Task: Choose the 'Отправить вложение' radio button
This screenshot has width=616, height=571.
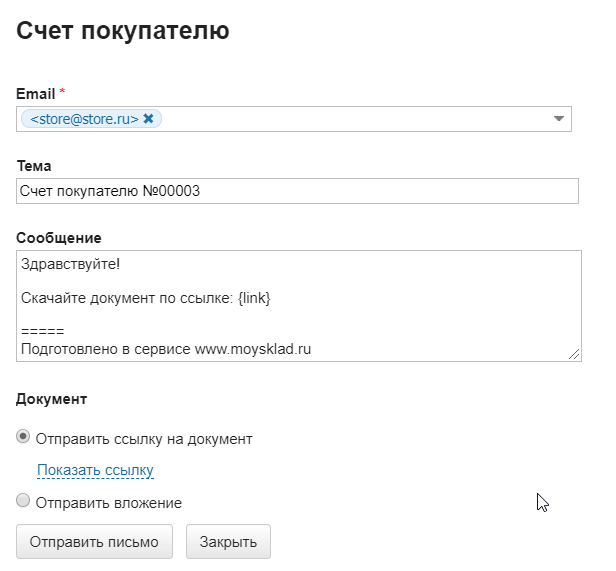Action: click(x=24, y=502)
